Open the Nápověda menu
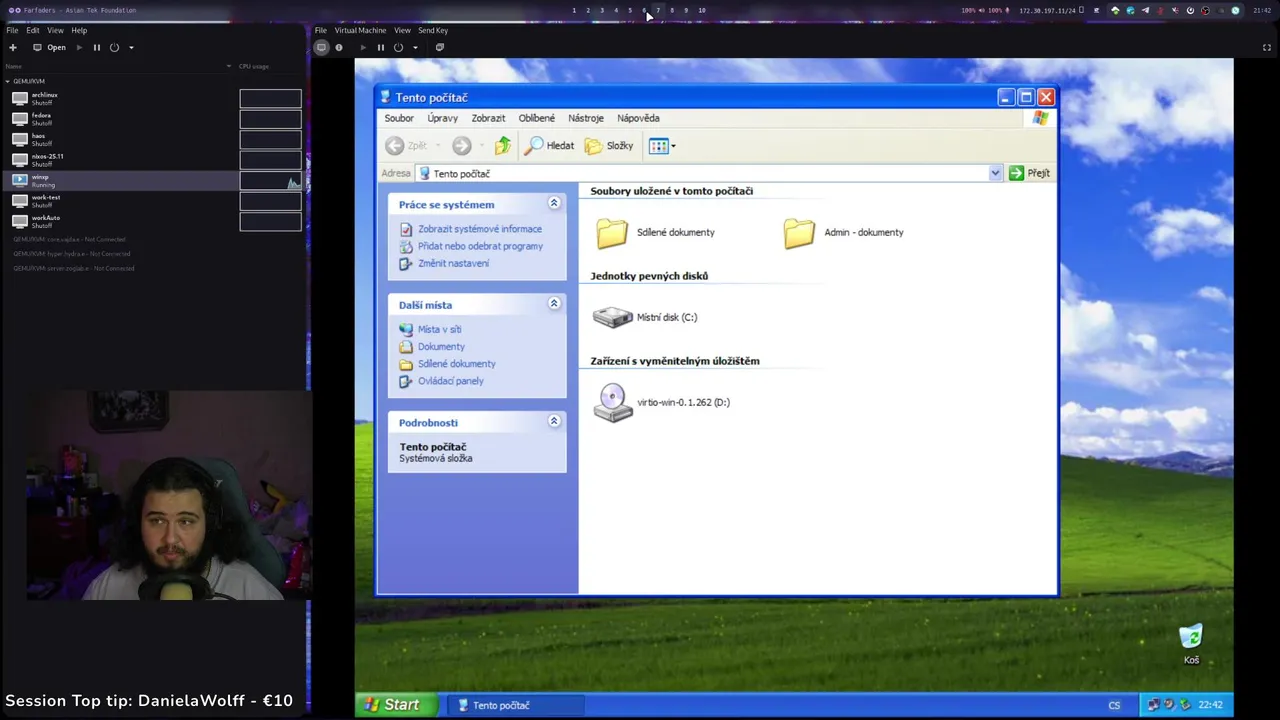 click(638, 118)
